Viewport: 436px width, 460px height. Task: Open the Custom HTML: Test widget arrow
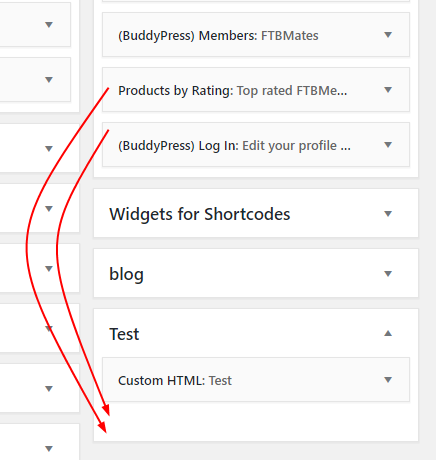tap(388, 380)
